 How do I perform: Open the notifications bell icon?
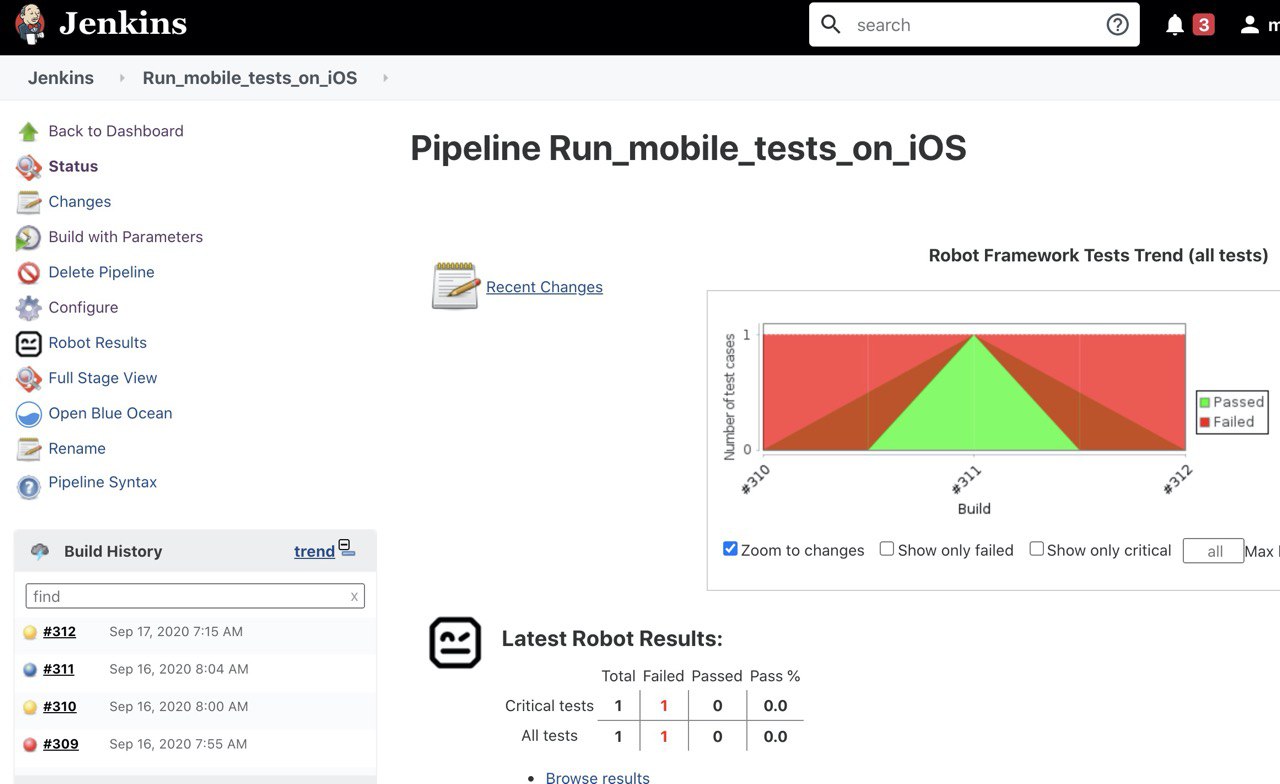click(1175, 25)
